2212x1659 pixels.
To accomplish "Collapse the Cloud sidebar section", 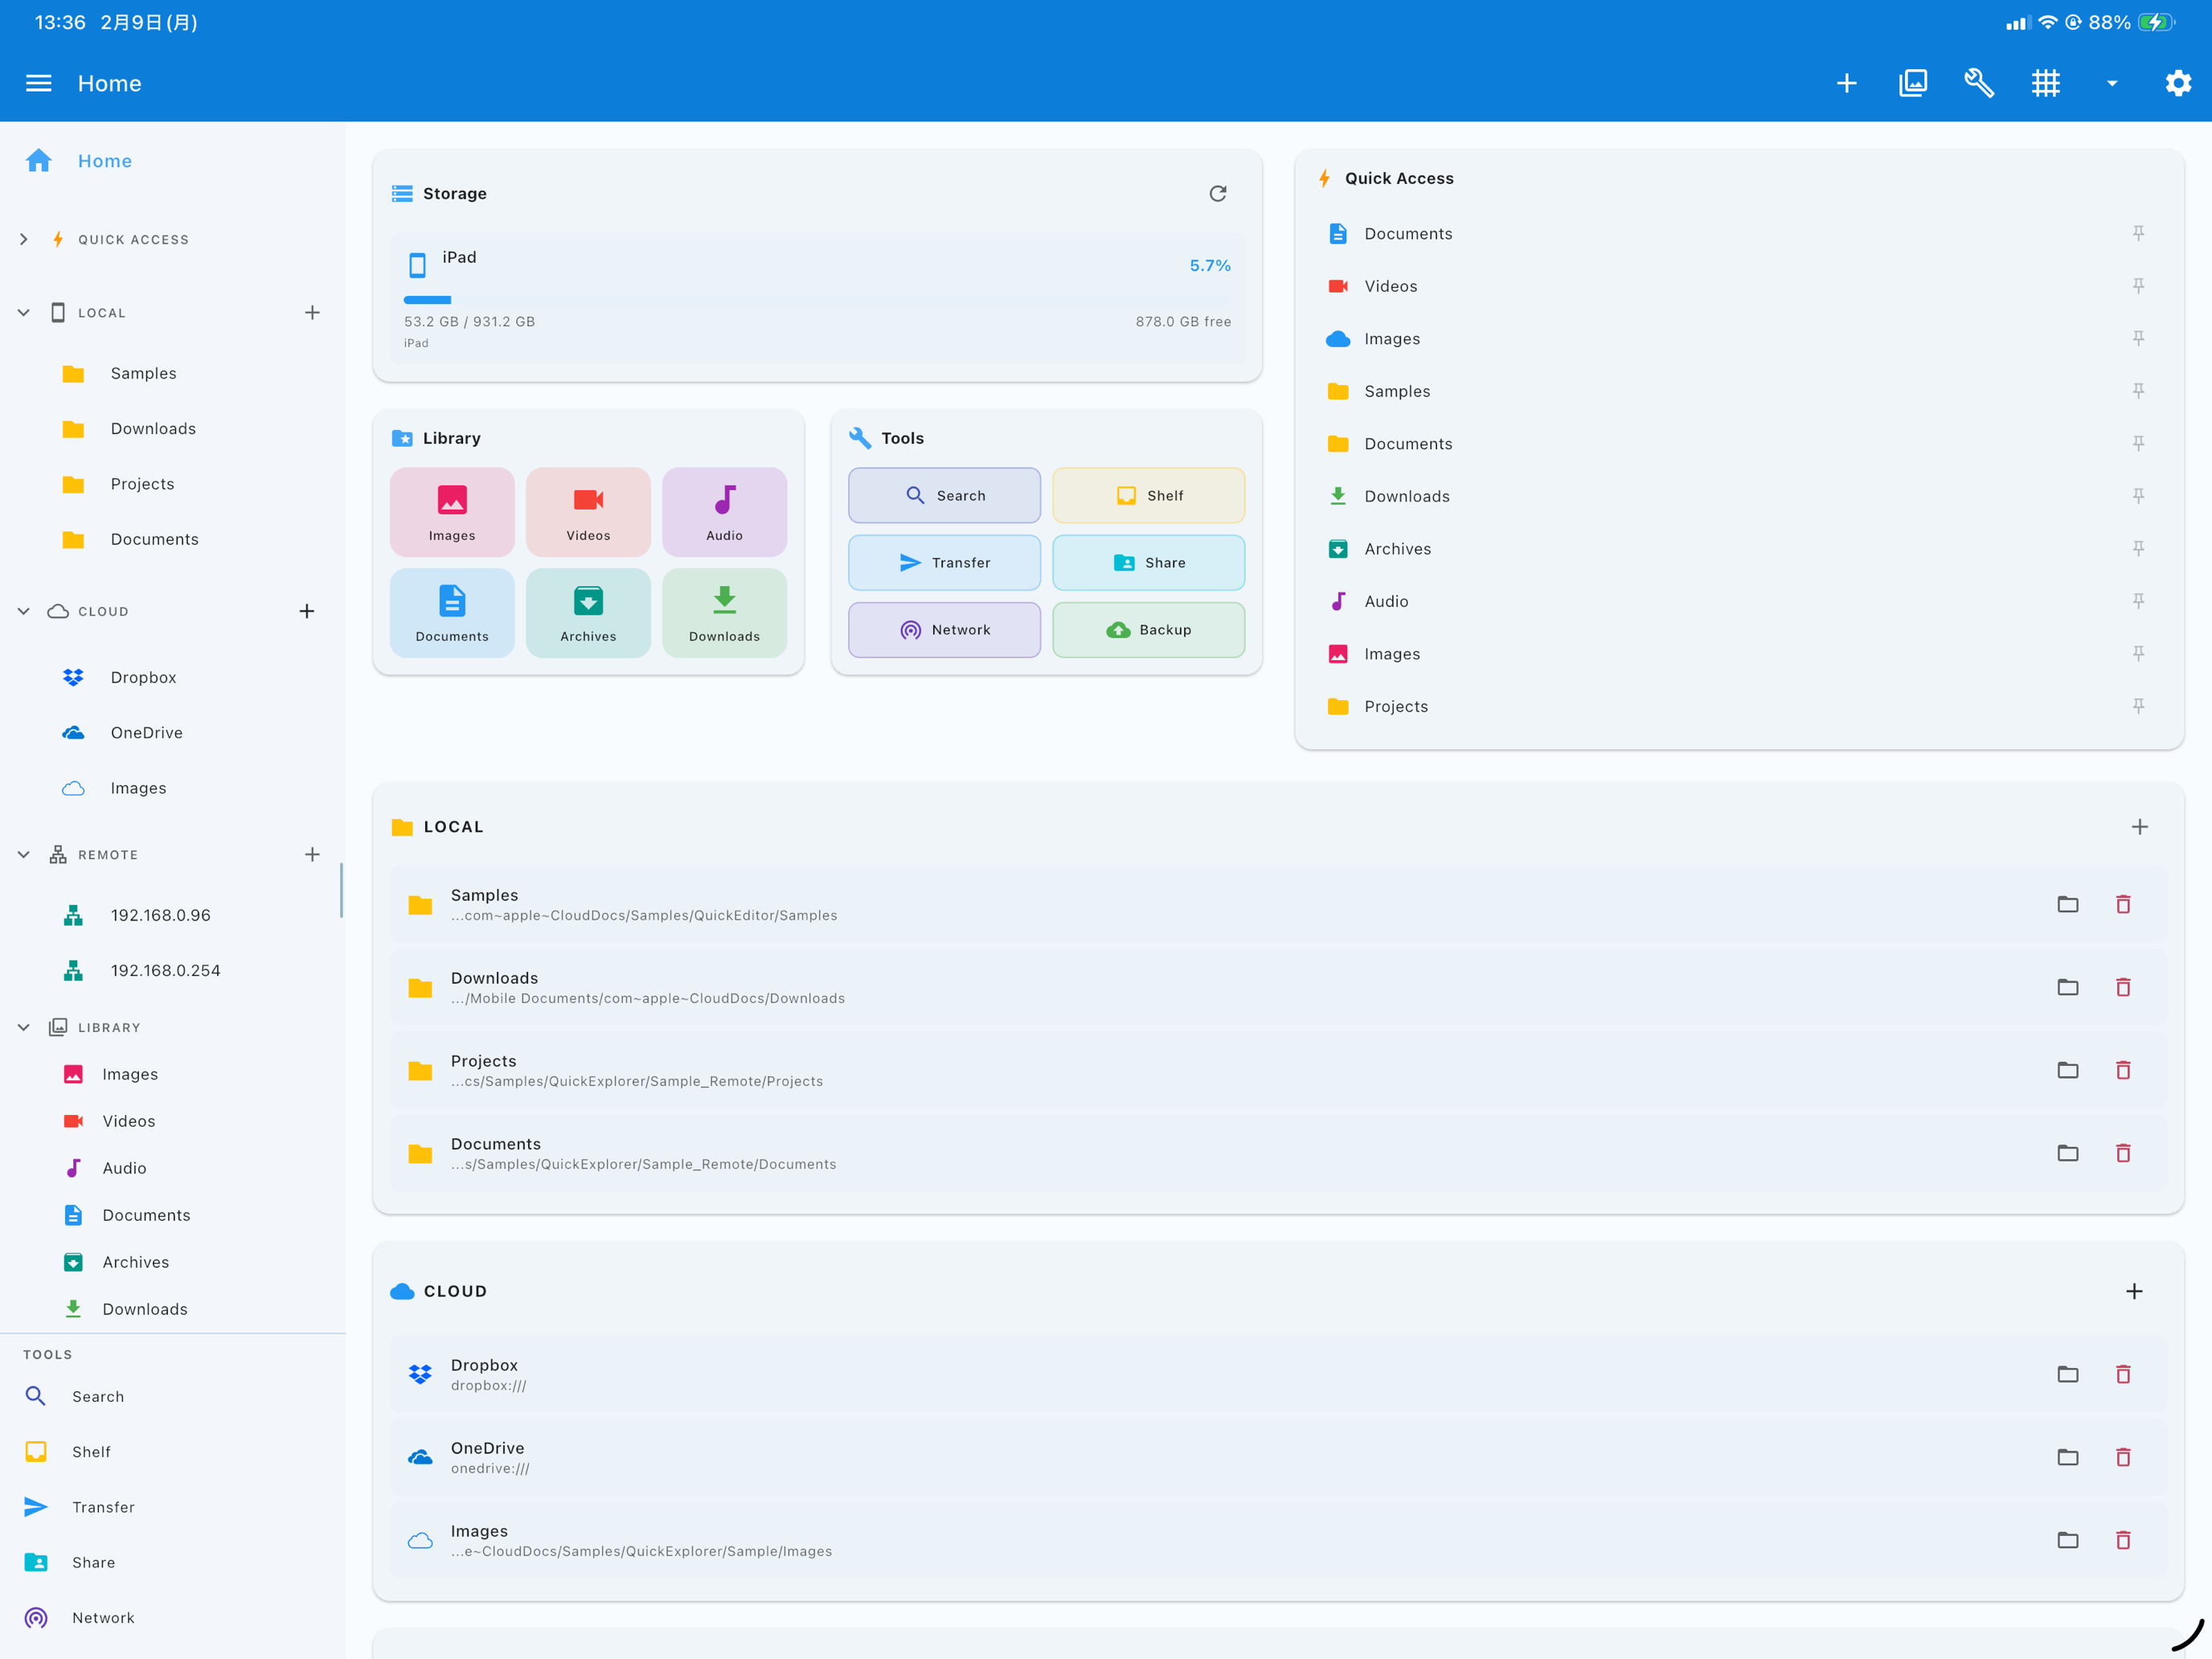I will pos(24,611).
